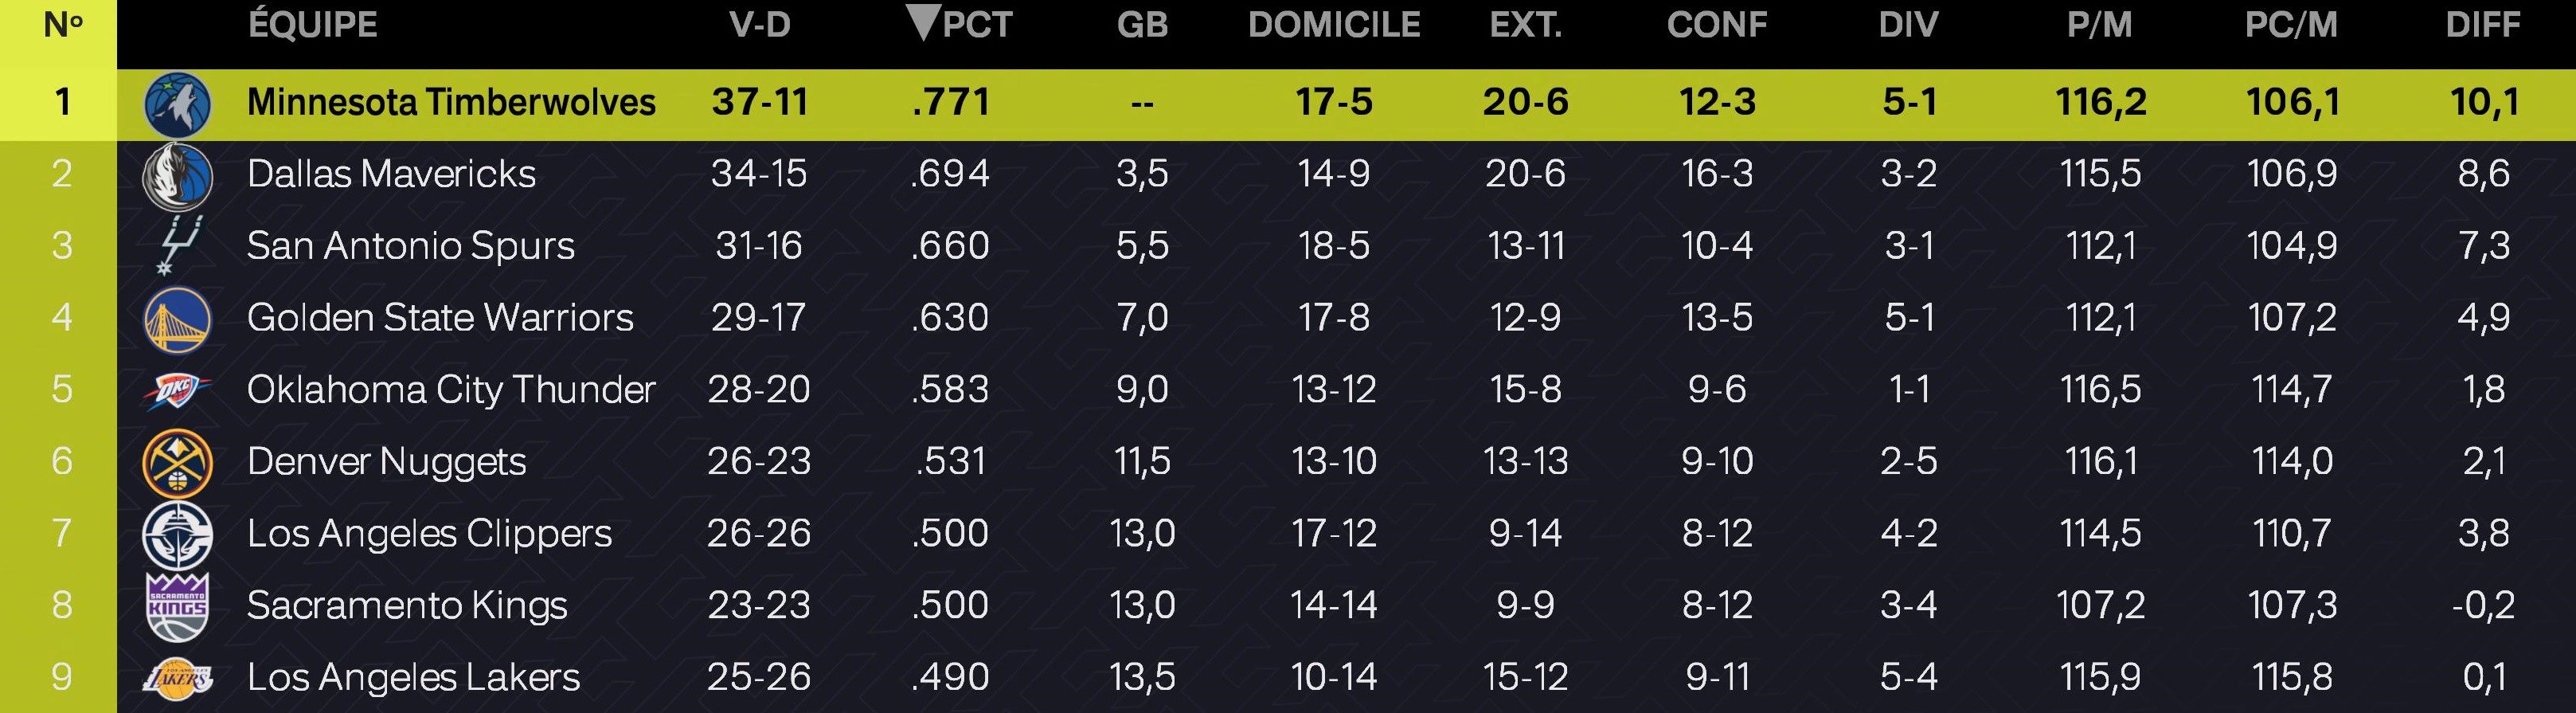The width and height of the screenshot is (2576, 713).
Task: Click the DIFF column header
Action: coord(2483,24)
